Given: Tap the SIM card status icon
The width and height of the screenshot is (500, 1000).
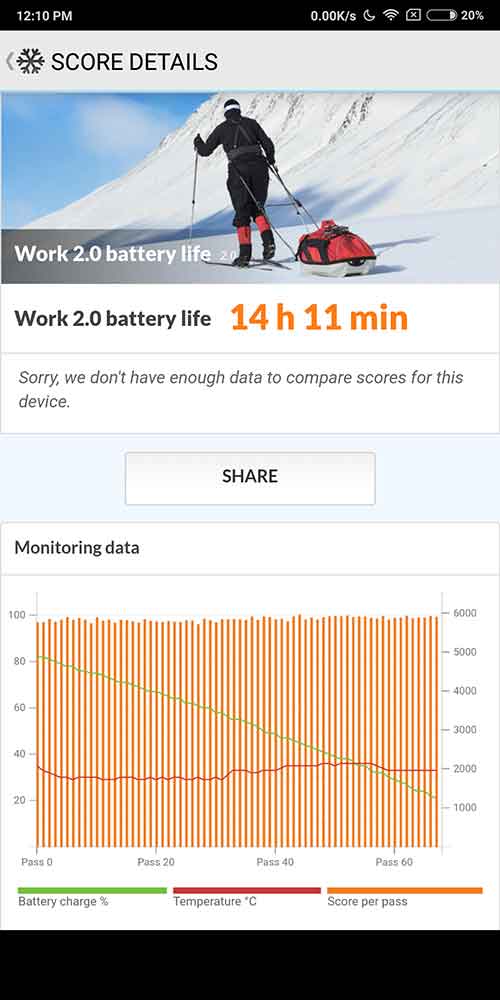Looking at the screenshot, I should 413,15.
